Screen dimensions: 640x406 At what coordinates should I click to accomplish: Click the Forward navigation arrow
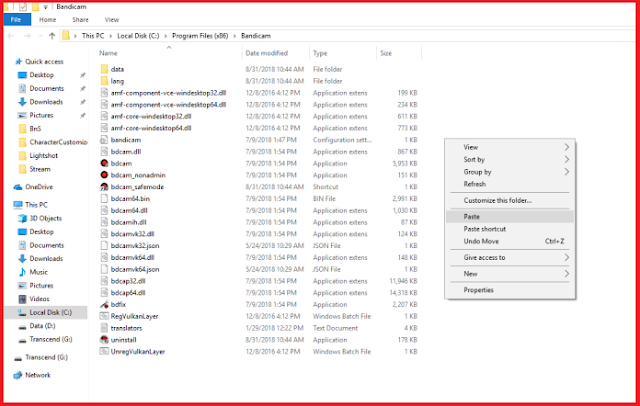[27, 36]
